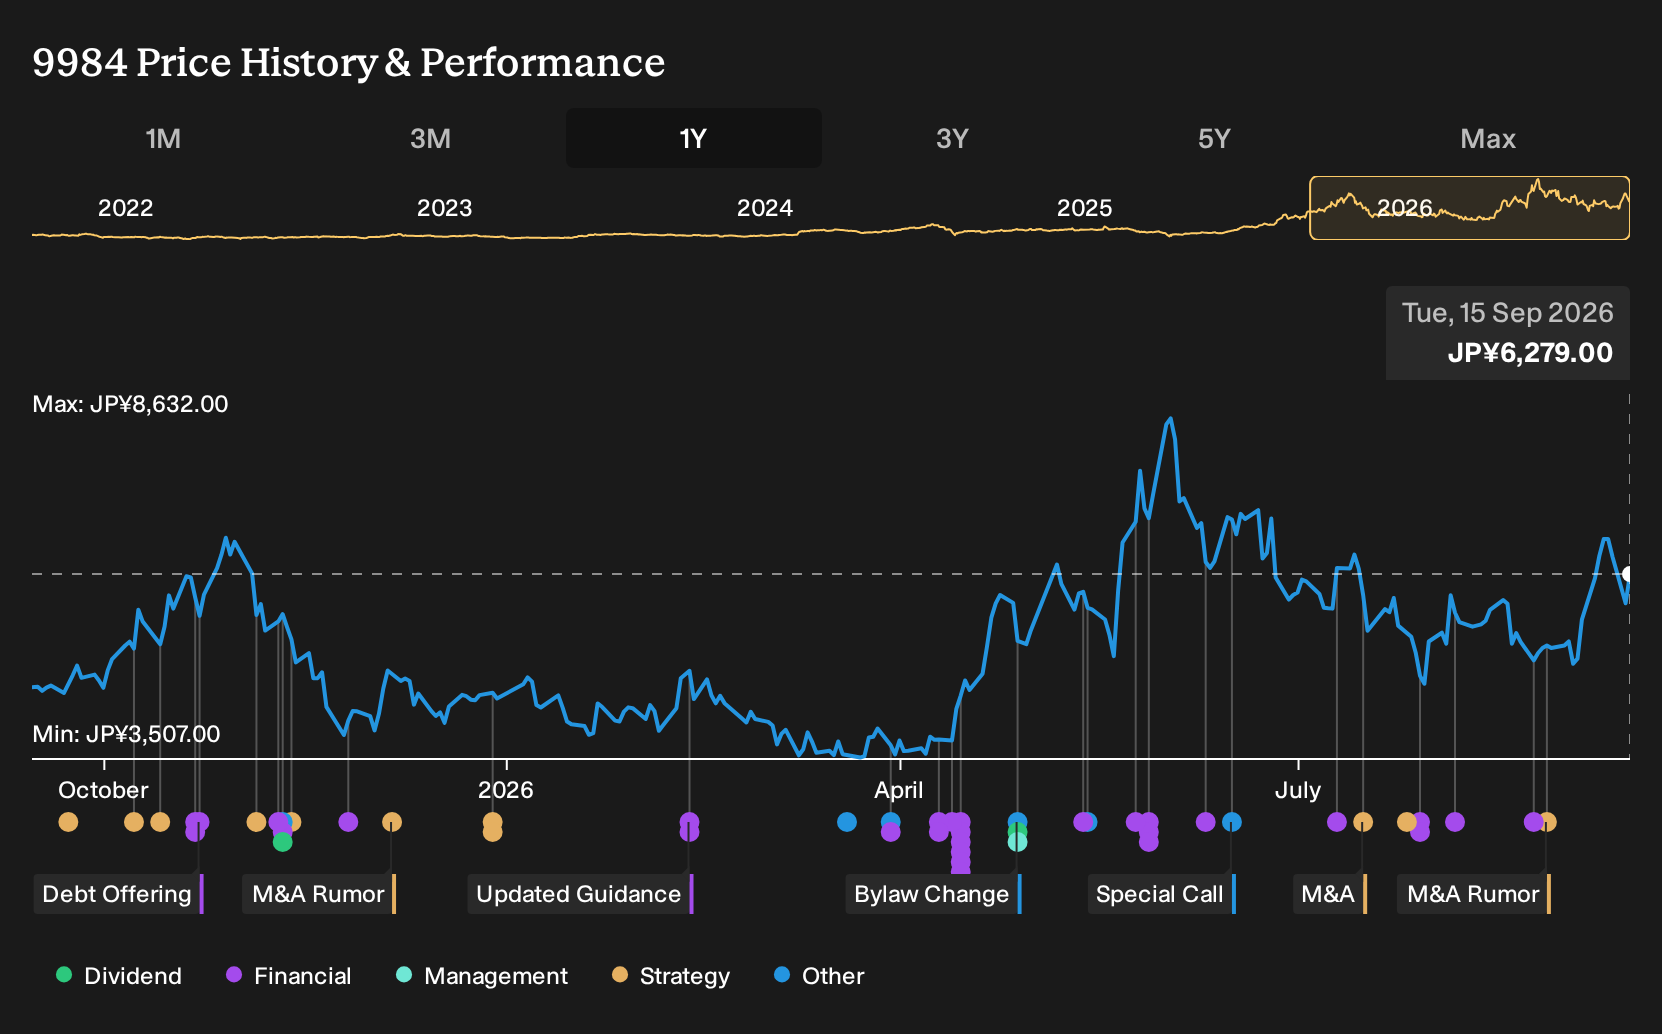Select the 1M time range tab
This screenshot has height=1034, width=1662.
pos(163,138)
